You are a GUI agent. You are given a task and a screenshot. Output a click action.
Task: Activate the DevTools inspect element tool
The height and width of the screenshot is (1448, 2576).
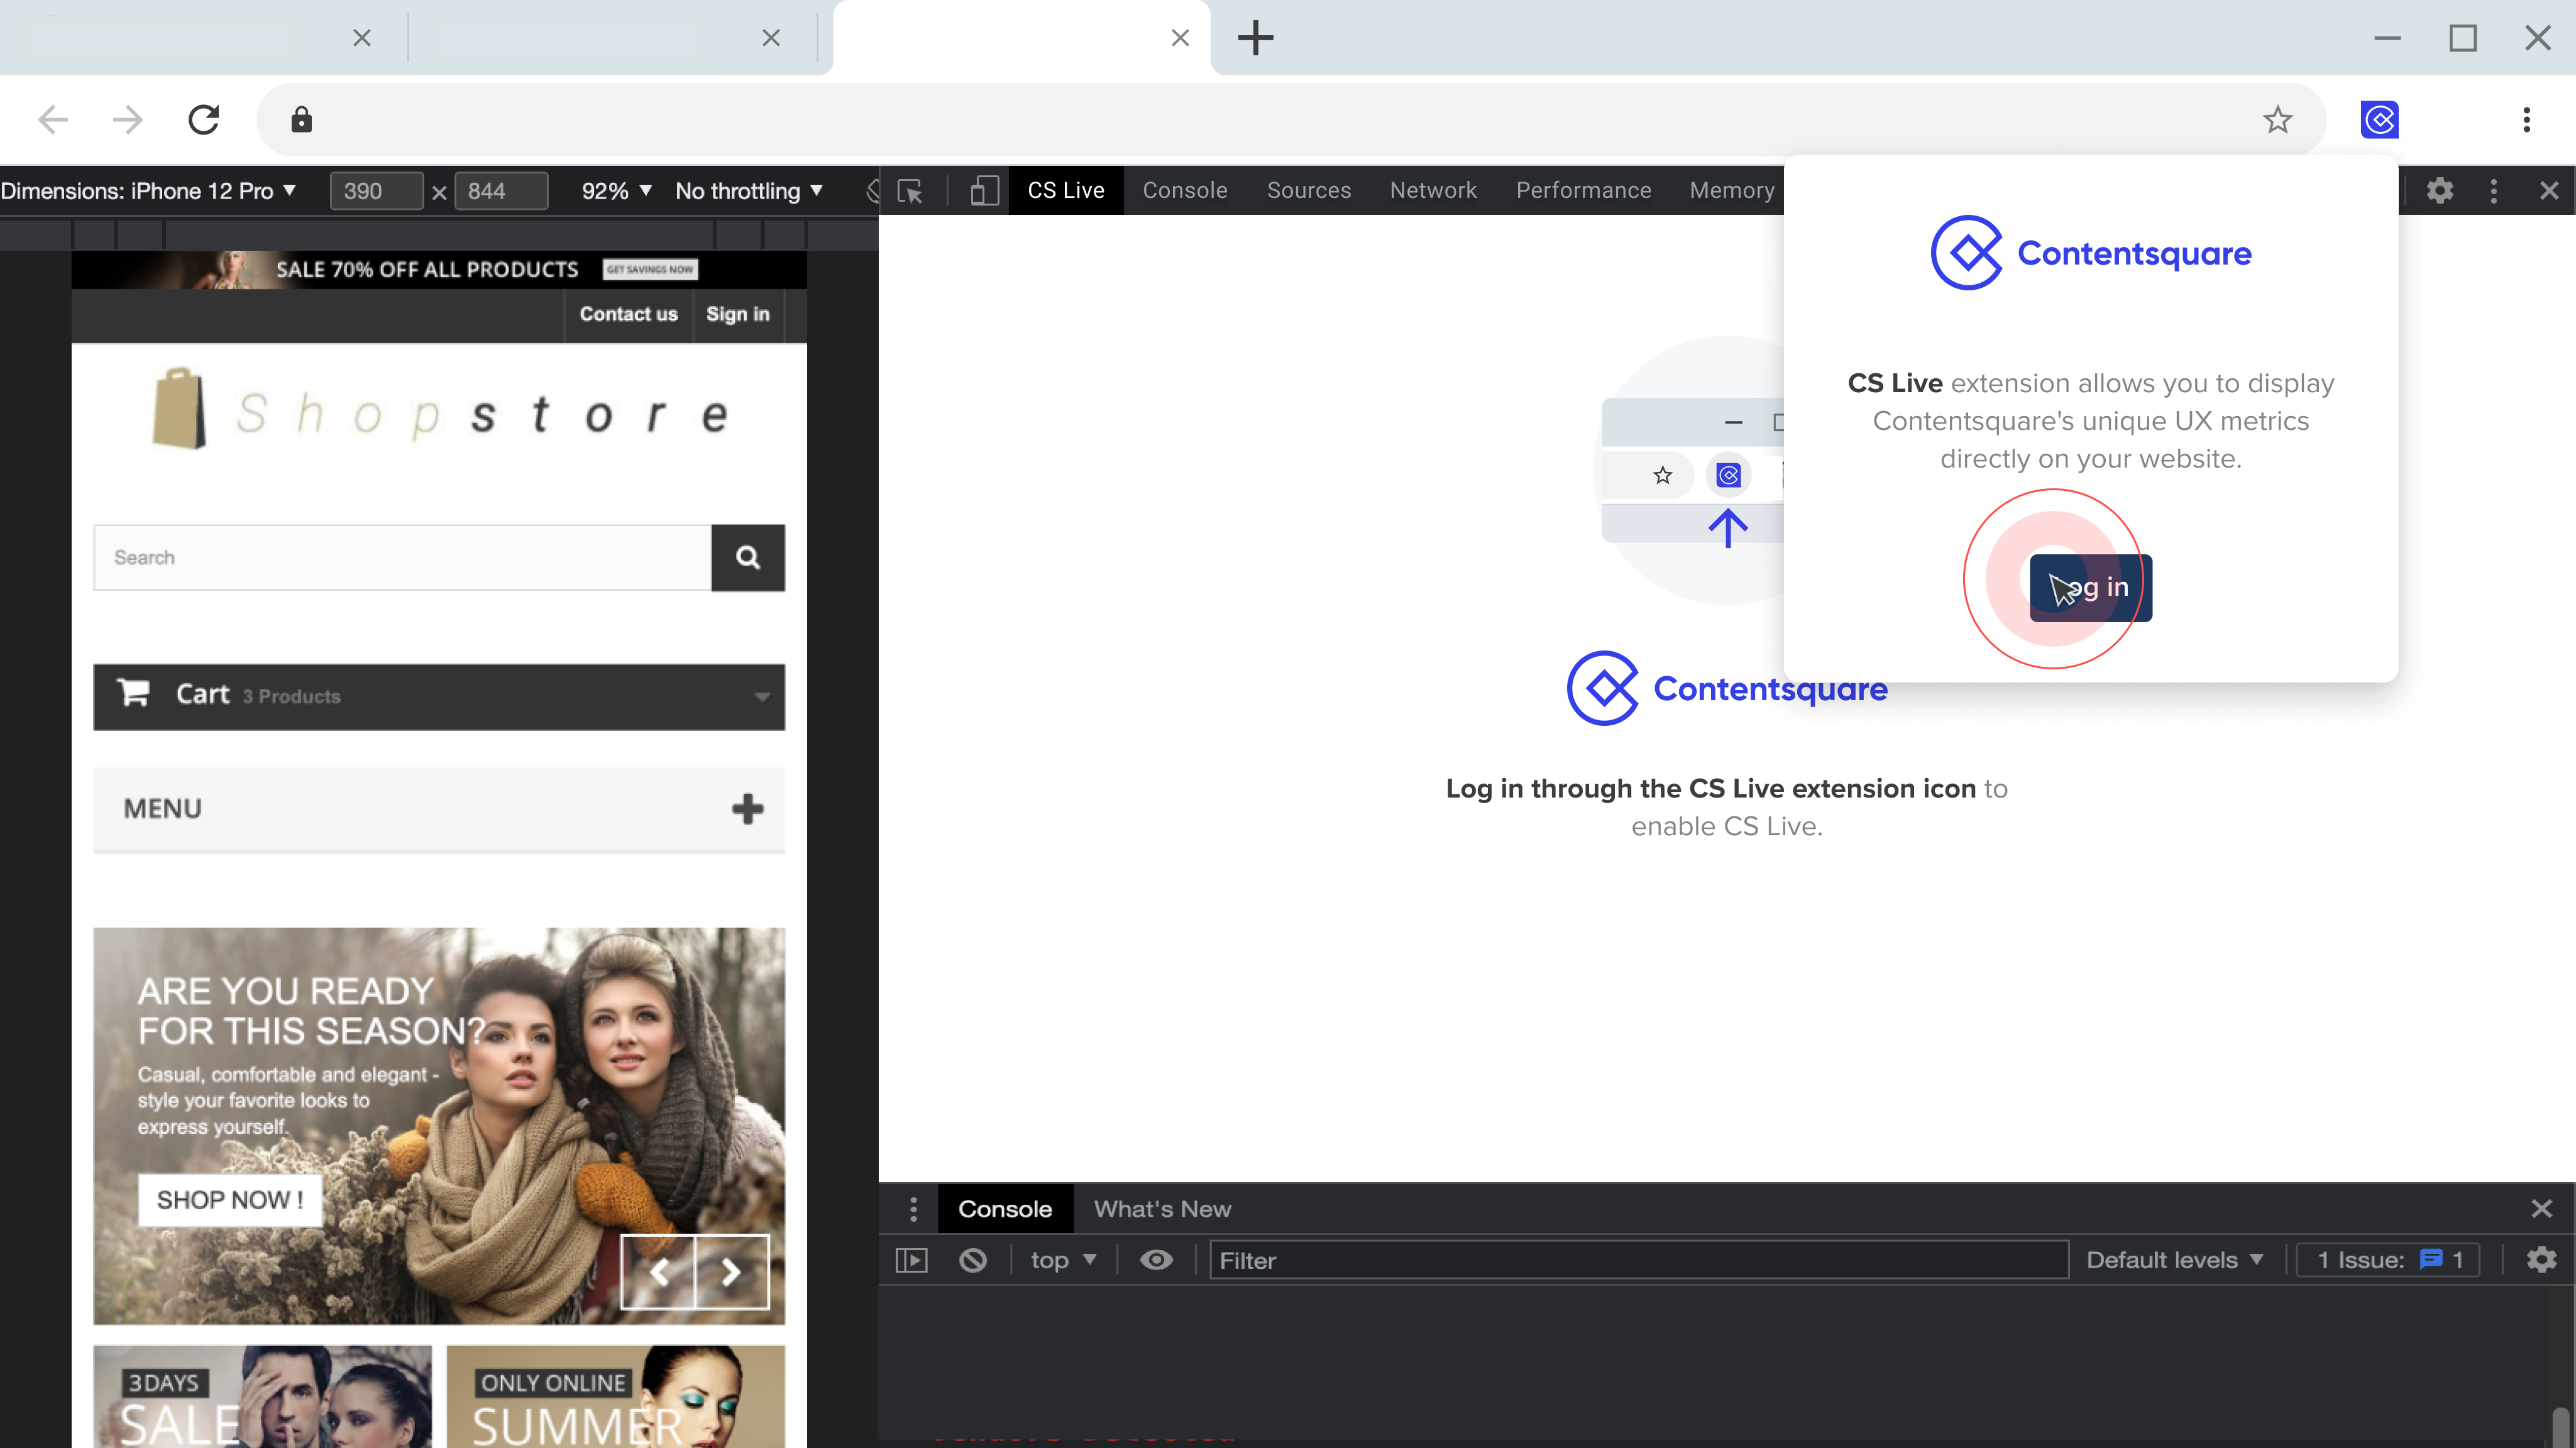tap(910, 191)
